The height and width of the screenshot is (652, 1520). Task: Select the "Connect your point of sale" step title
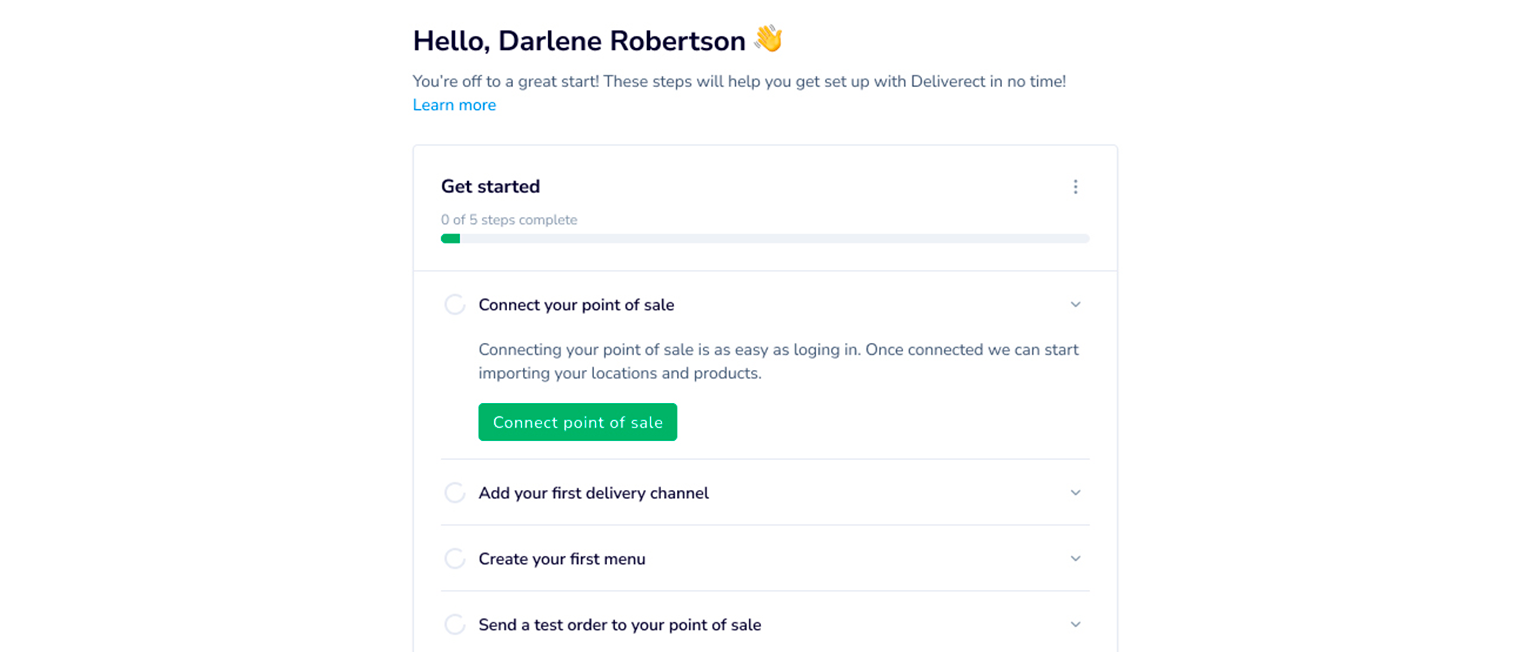coord(577,304)
